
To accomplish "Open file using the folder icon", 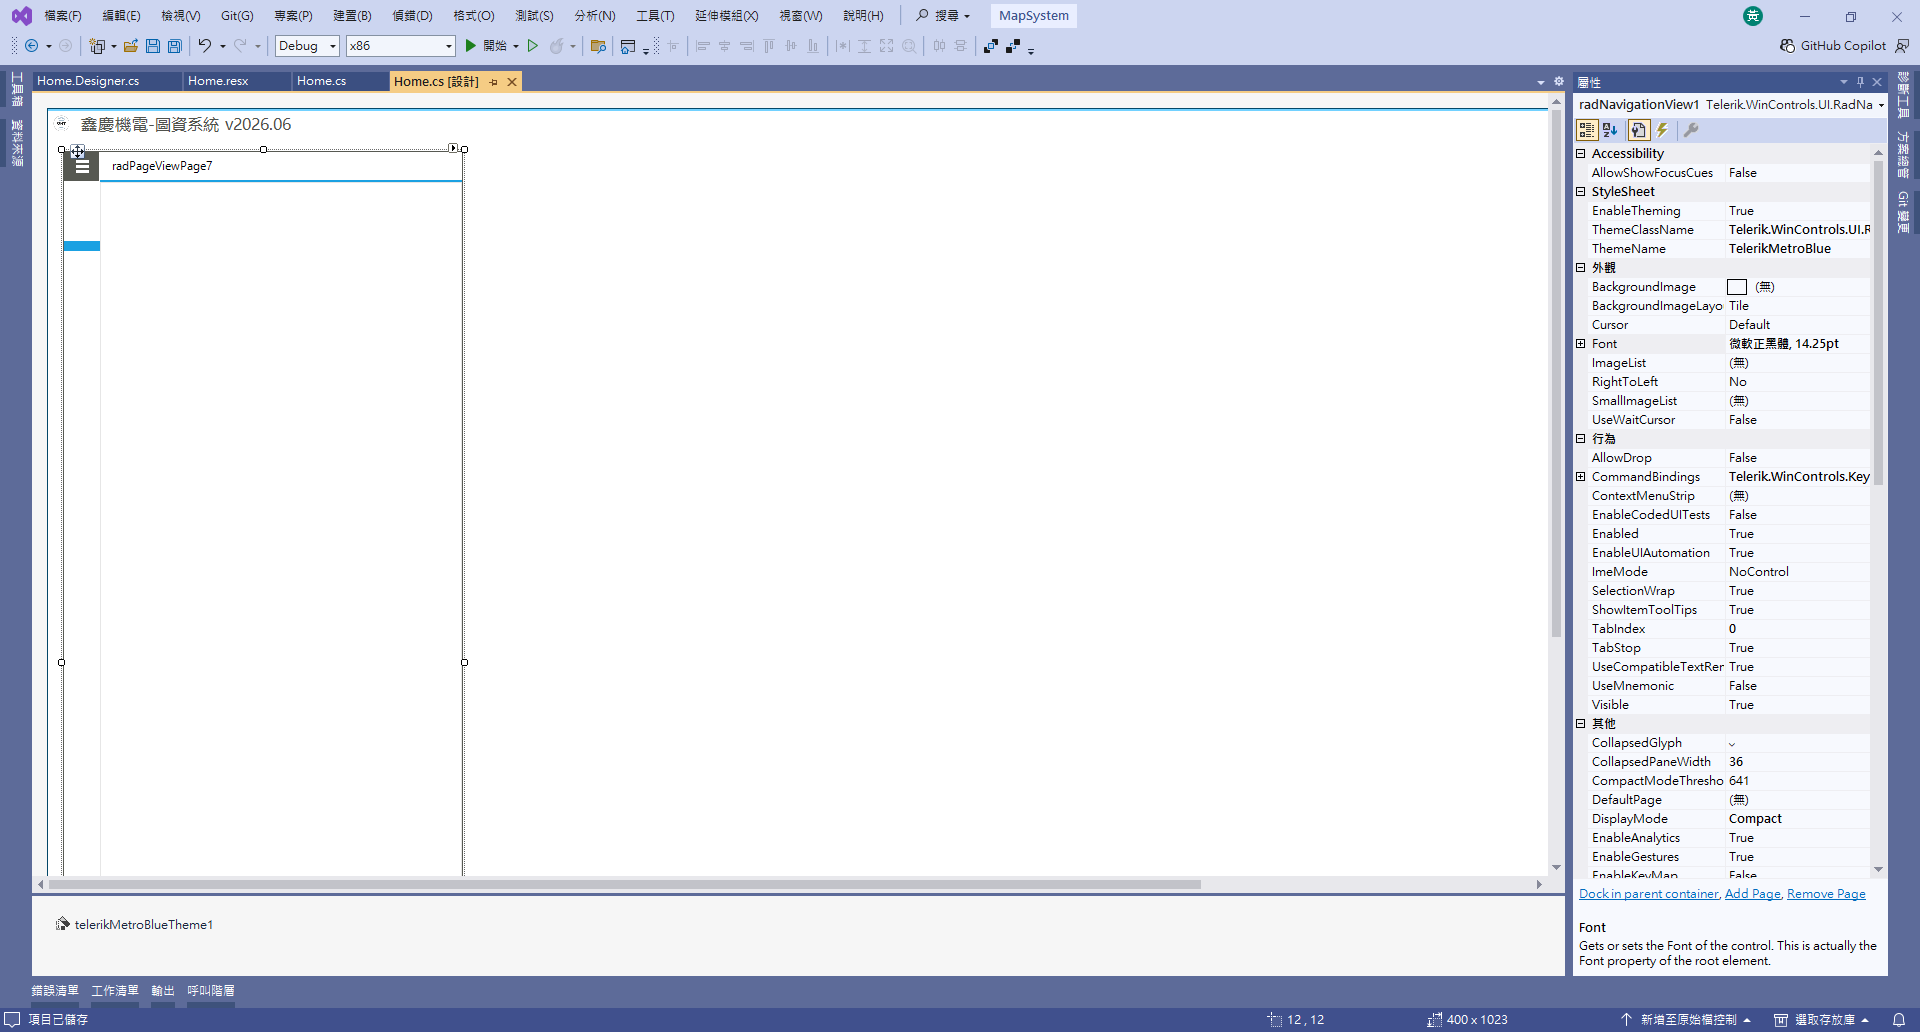I will [x=131, y=46].
